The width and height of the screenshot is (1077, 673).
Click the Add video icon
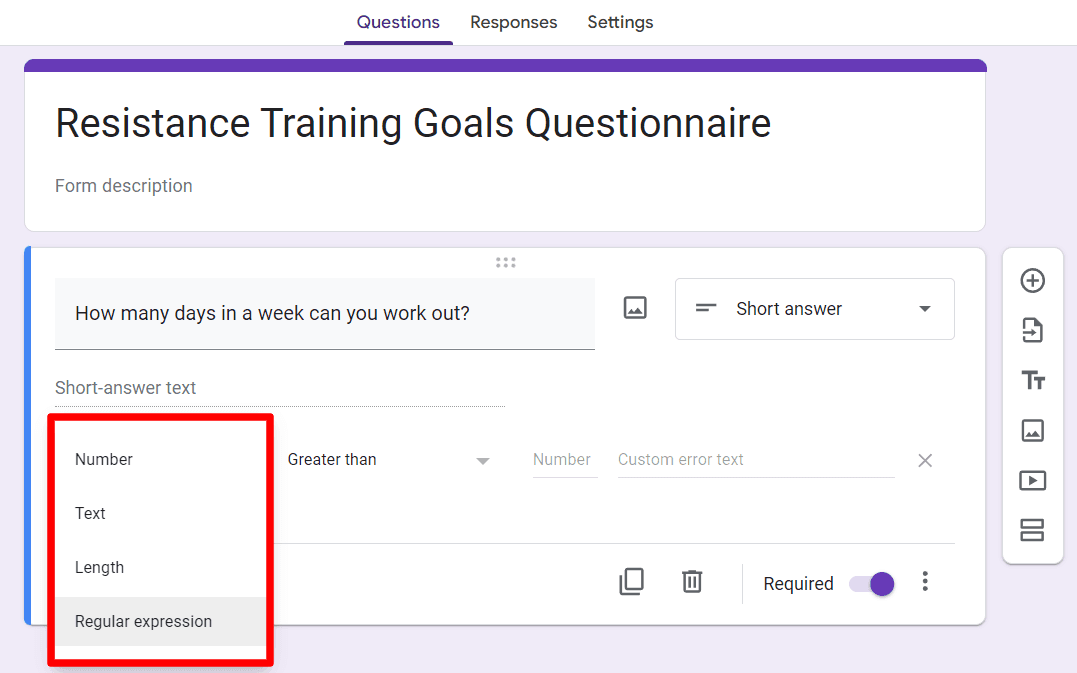(1032, 480)
